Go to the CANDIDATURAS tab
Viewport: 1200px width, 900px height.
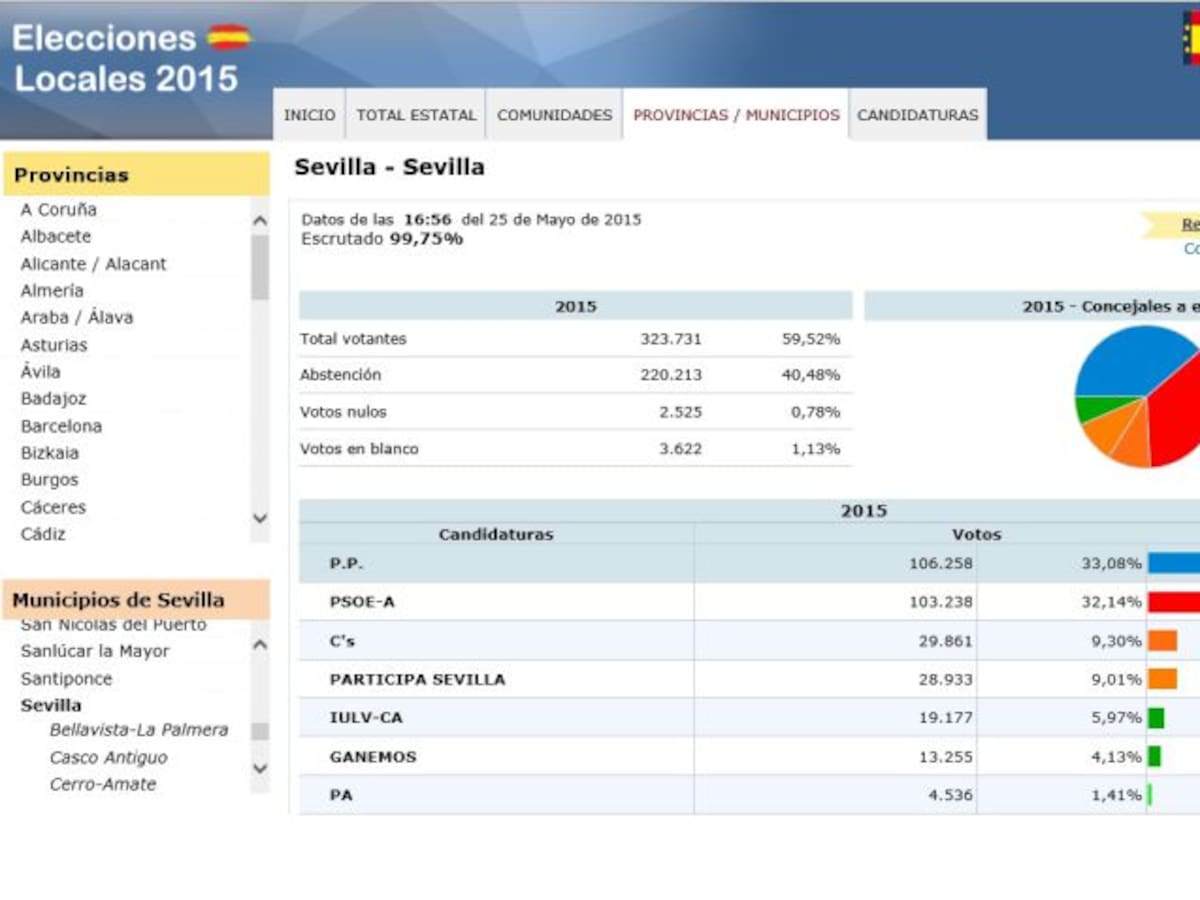917,115
